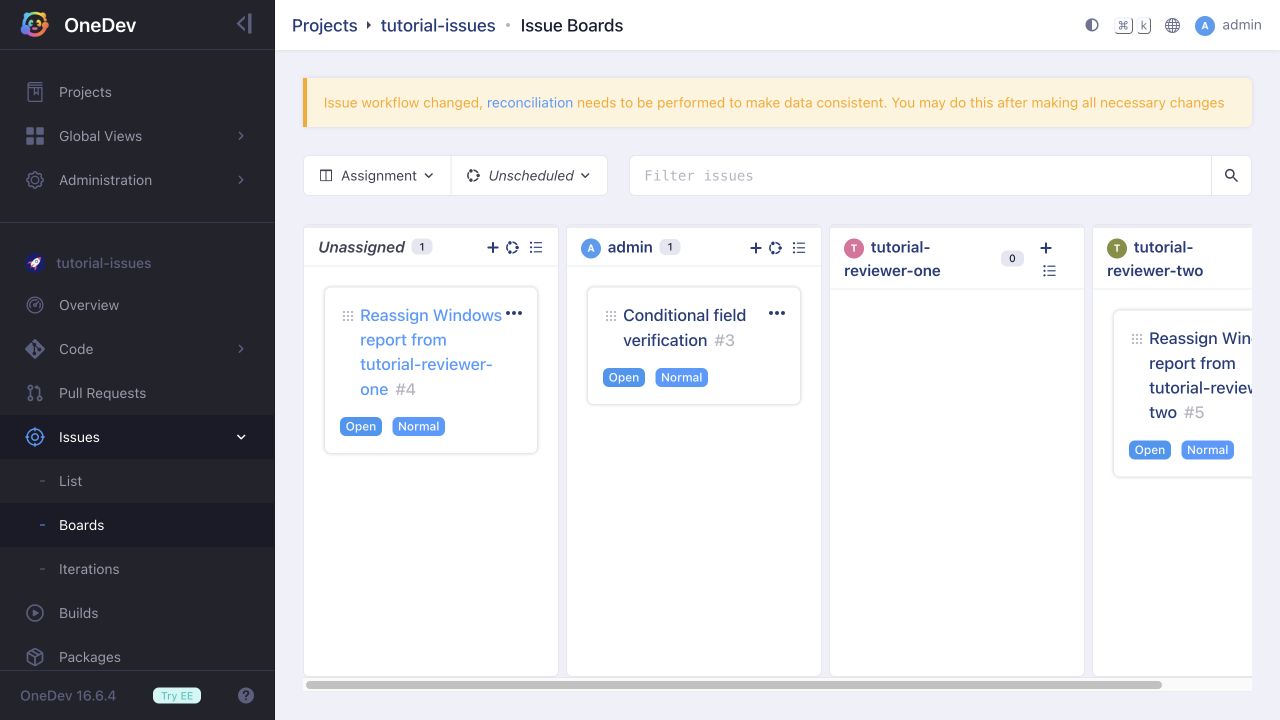Click the Try EE badge
This screenshot has width=1280, height=720.
click(177, 696)
